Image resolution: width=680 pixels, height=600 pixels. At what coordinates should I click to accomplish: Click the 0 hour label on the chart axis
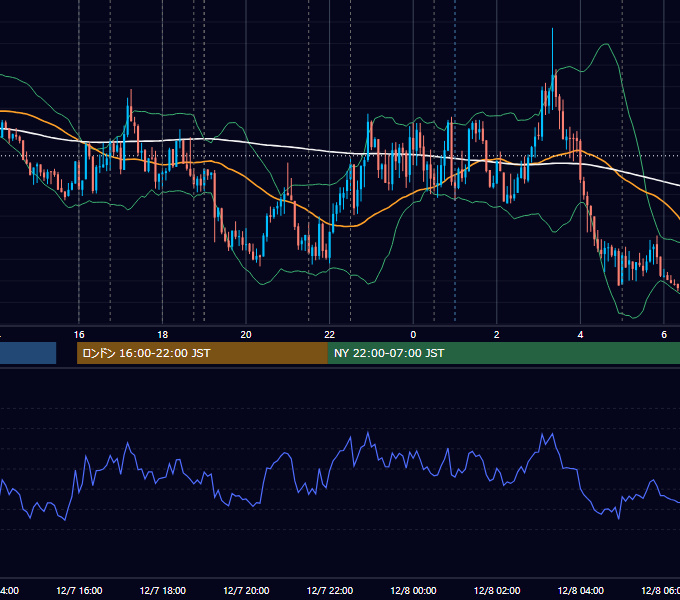pos(413,335)
